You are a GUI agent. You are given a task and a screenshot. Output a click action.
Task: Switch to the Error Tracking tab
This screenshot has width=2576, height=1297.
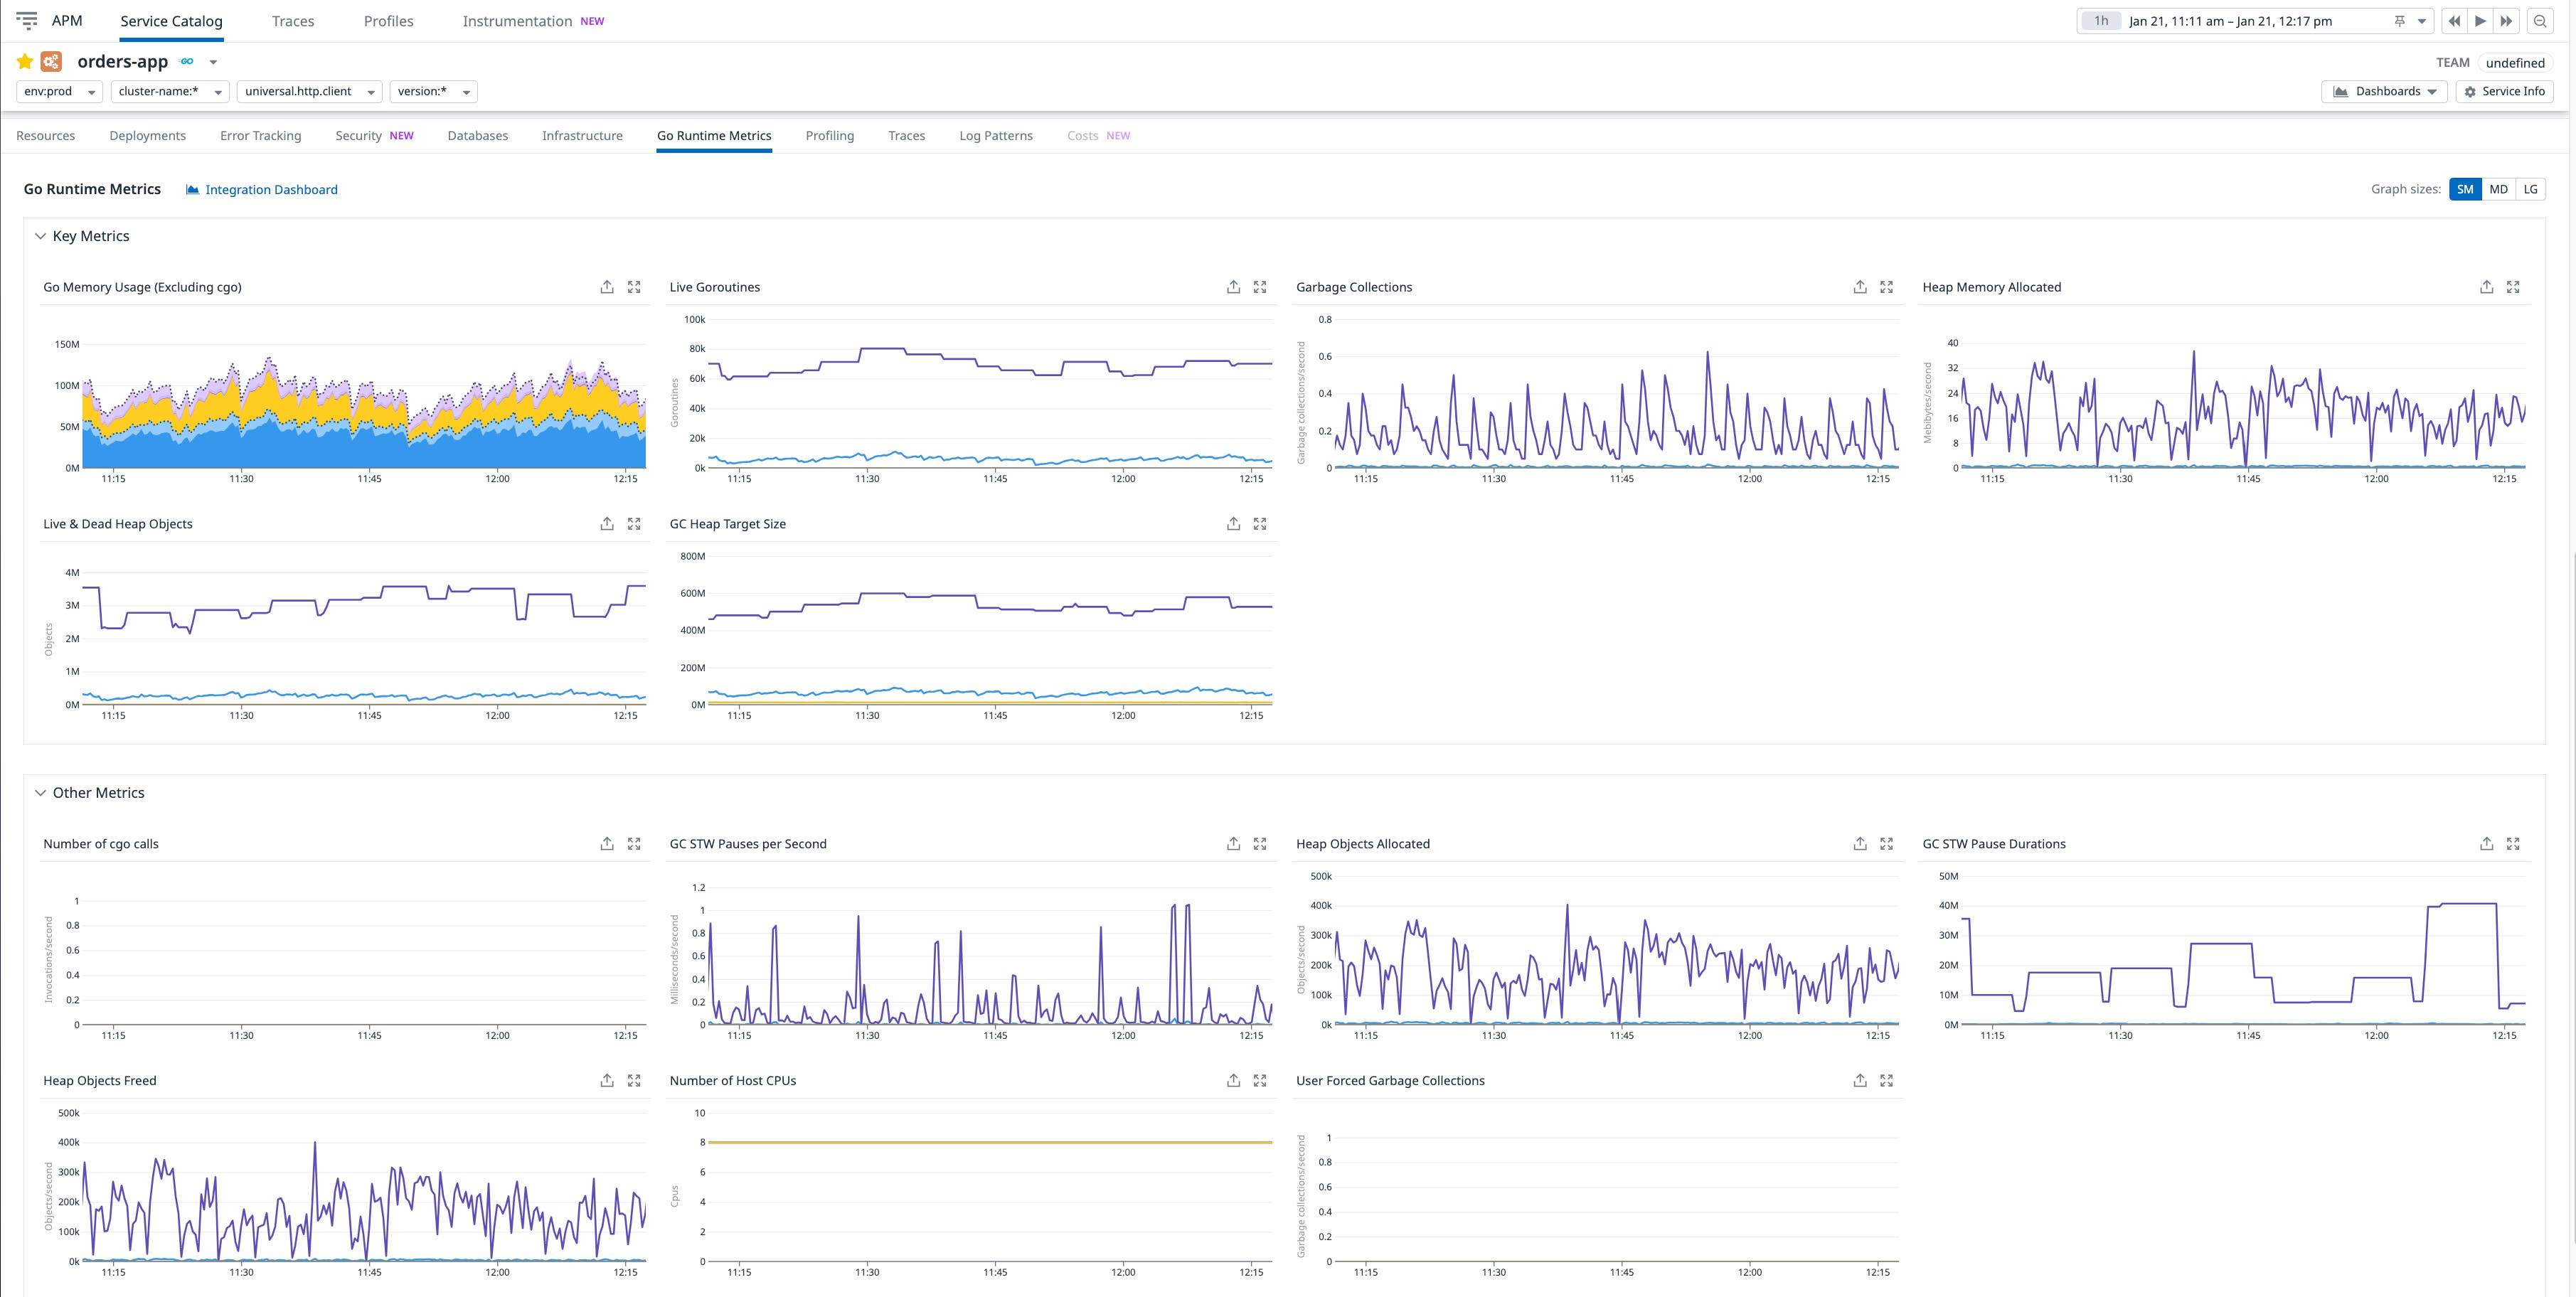click(x=260, y=135)
